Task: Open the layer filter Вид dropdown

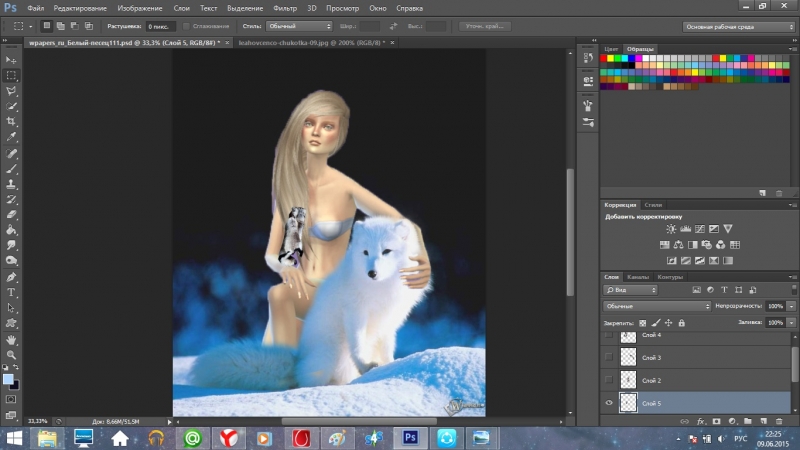Action: point(631,290)
